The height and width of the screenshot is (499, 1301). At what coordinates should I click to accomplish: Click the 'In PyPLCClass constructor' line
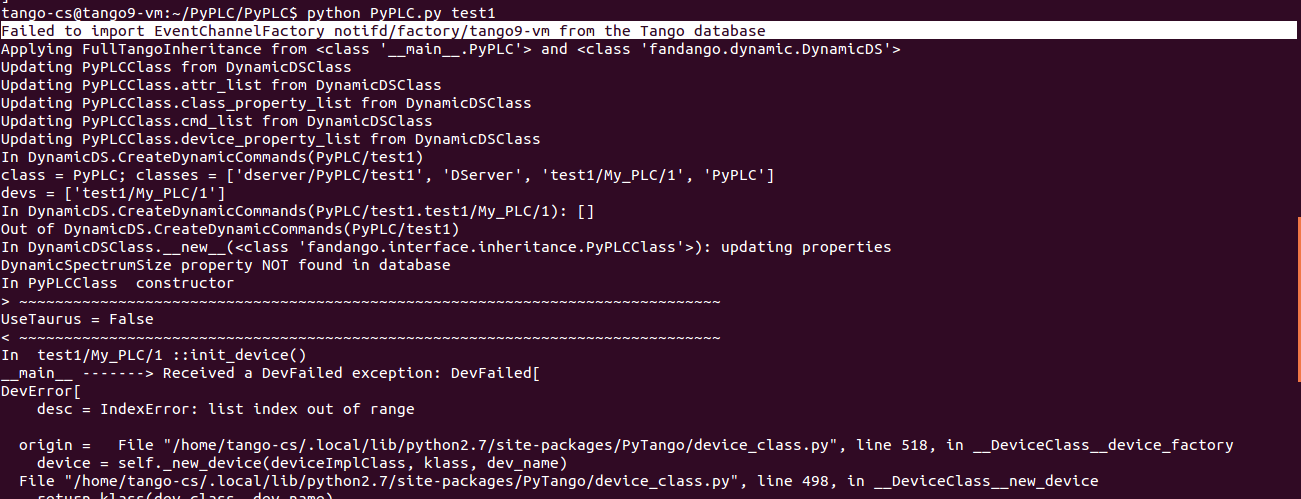[x=117, y=283]
